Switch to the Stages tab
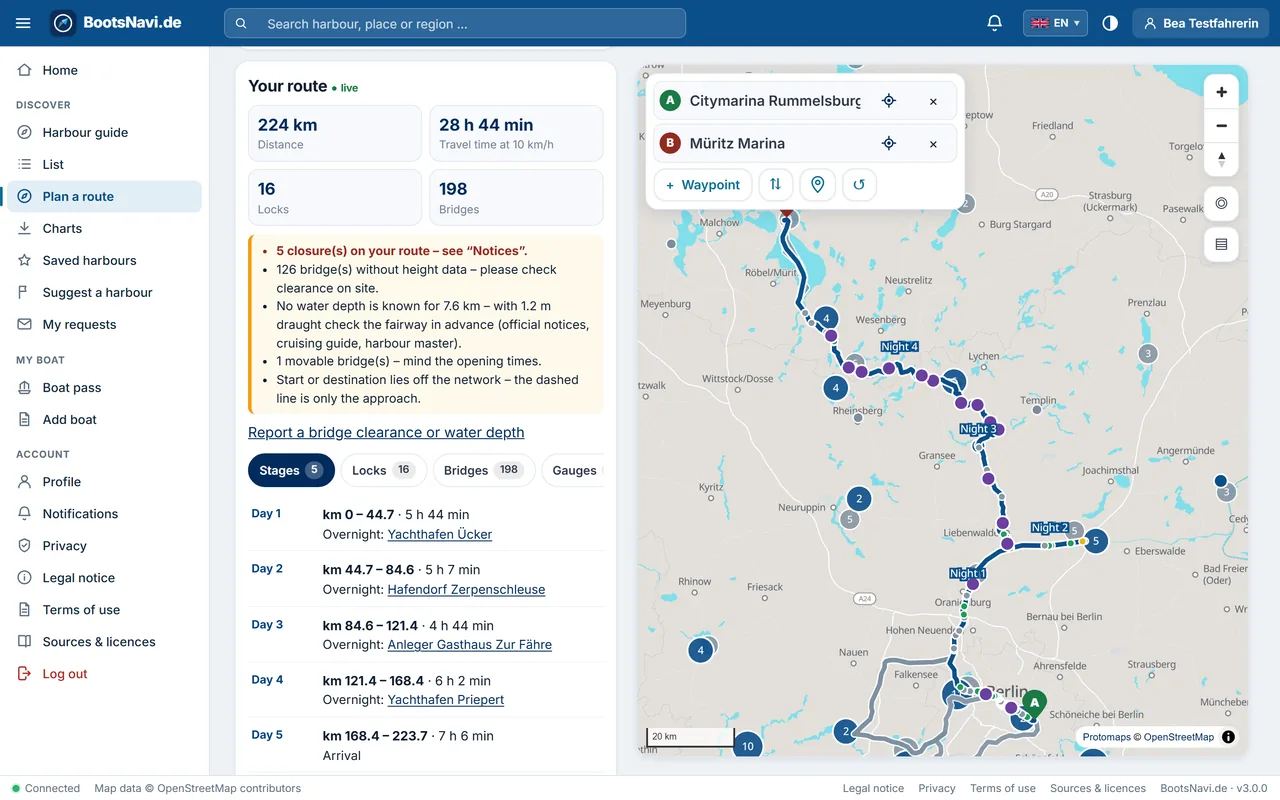The height and width of the screenshot is (800, 1280). (291, 470)
